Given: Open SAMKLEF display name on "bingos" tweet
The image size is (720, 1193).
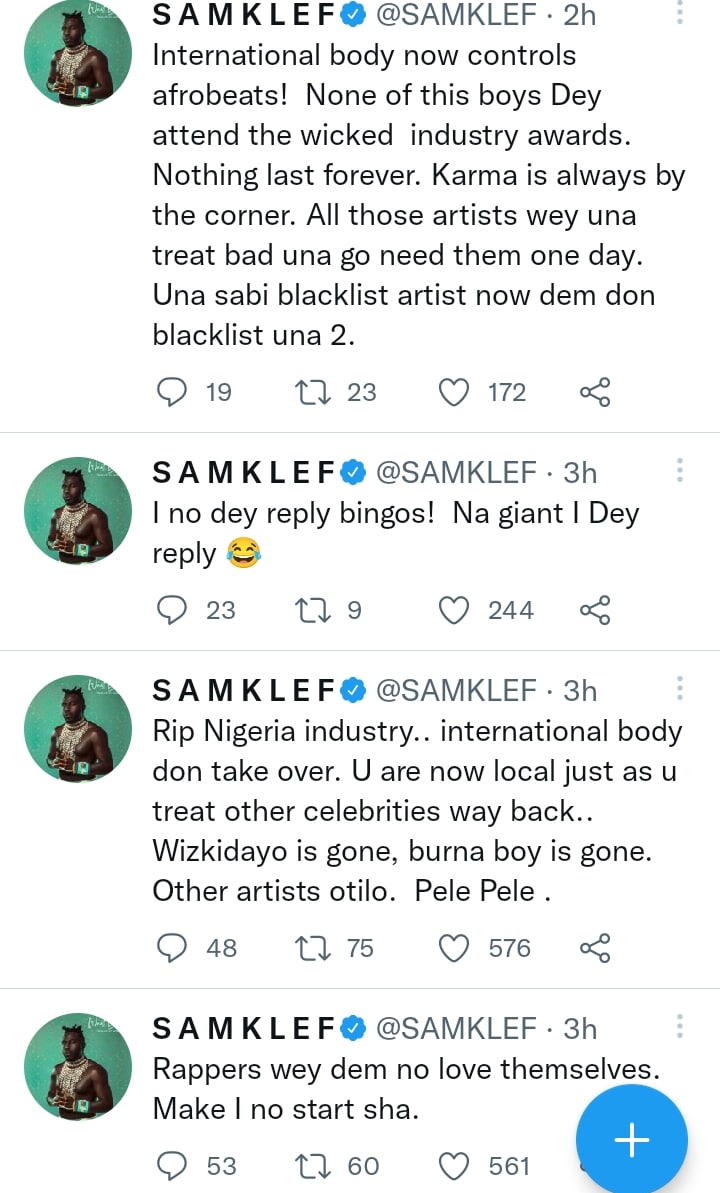Looking at the screenshot, I should click(243, 472).
